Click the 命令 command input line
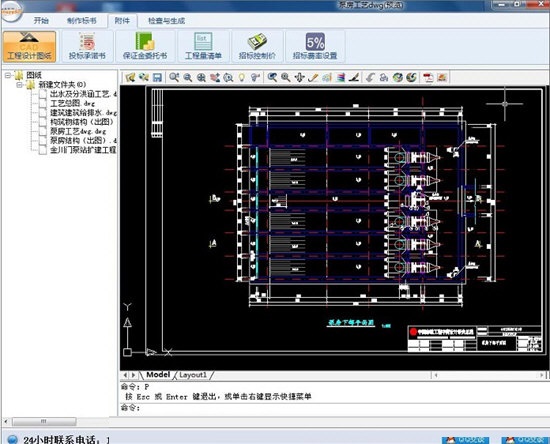This screenshot has width=550, height=444. (x=333, y=408)
